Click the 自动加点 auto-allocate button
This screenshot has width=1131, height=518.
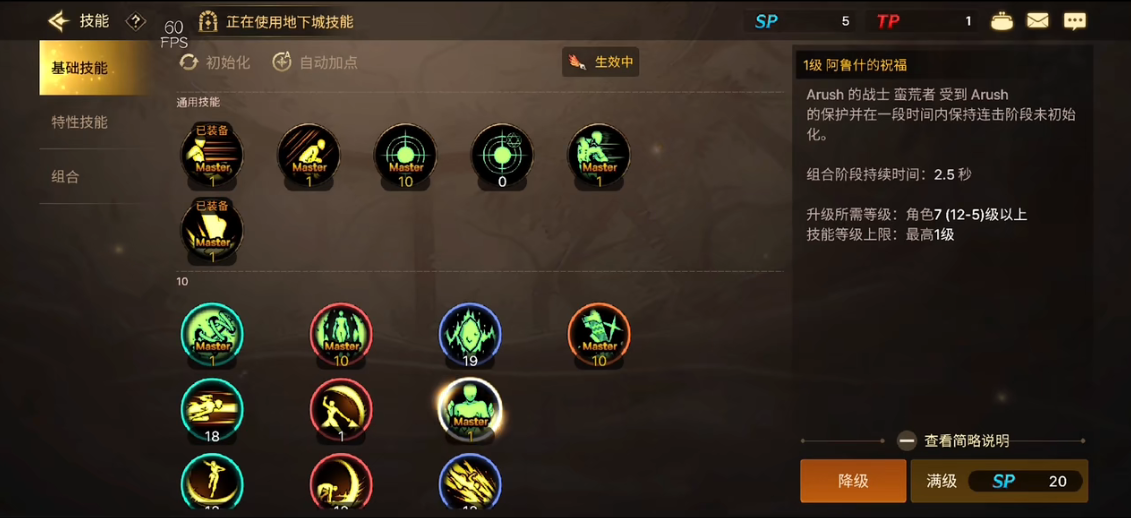click(x=314, y=62)
